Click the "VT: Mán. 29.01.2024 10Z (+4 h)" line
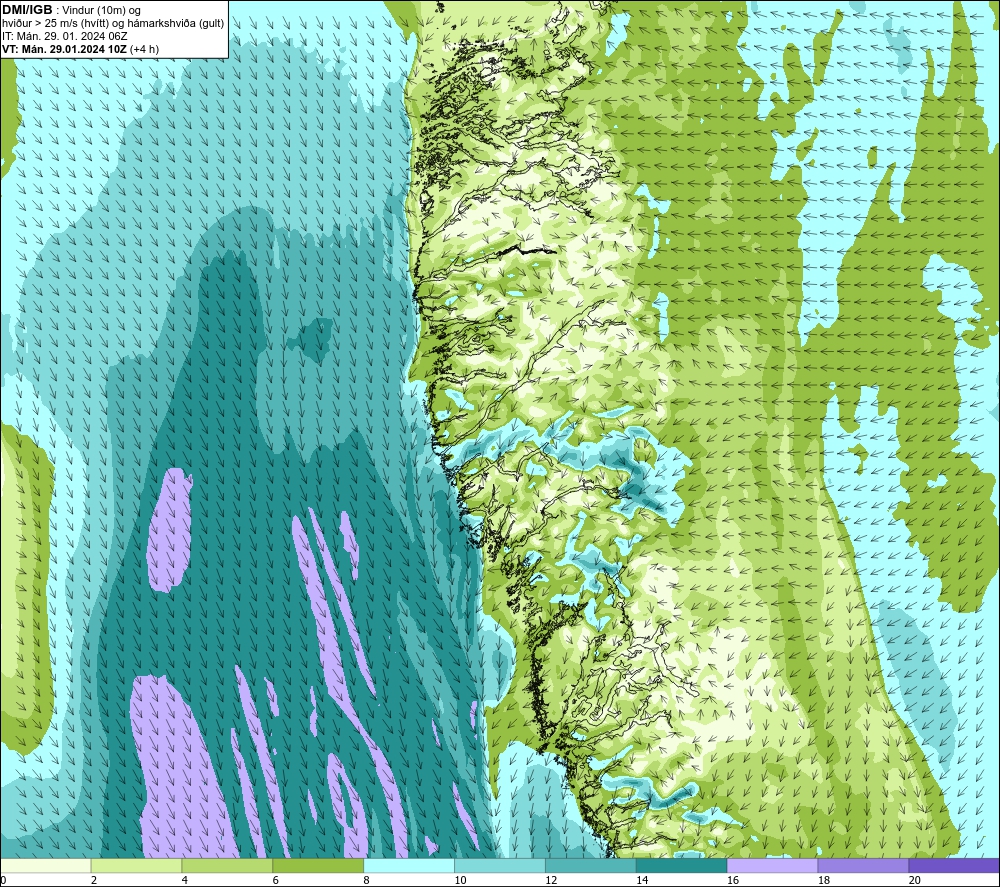The image size is (1000, 887). pos(80,49)
